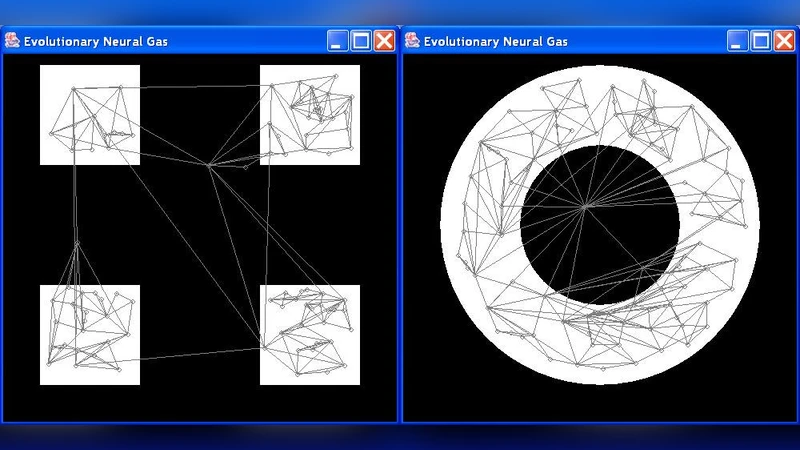Click the Java icon in right window title bar
This screenshot has height=450, width=800.
[x=412, y=41]
